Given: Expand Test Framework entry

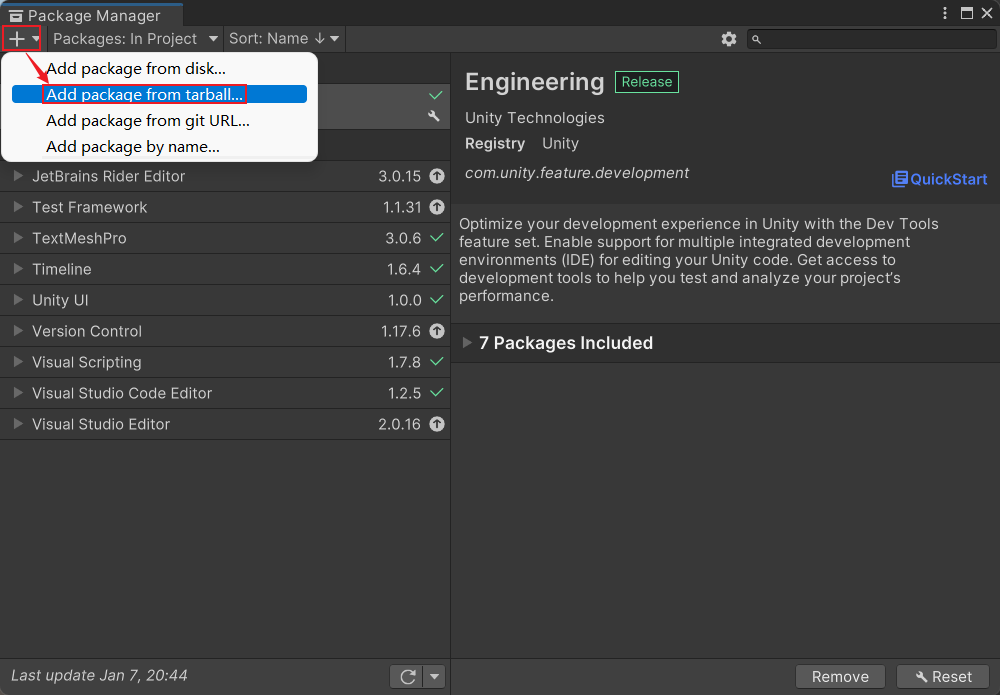Looking at the screenshot, I should point(18,207).
